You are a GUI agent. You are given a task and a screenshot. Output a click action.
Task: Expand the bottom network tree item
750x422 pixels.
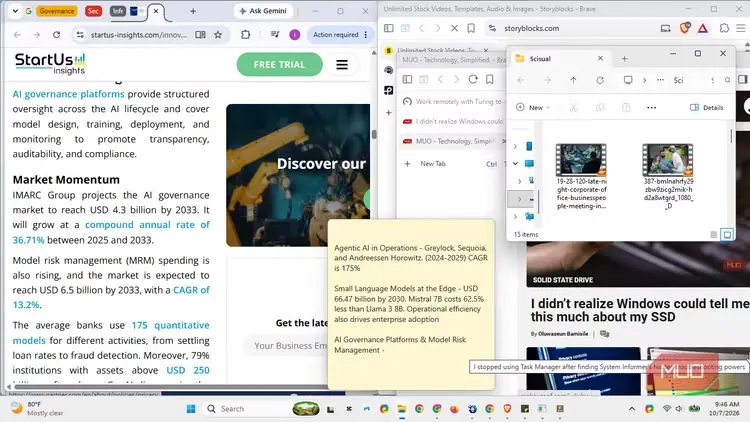point(515,217)
